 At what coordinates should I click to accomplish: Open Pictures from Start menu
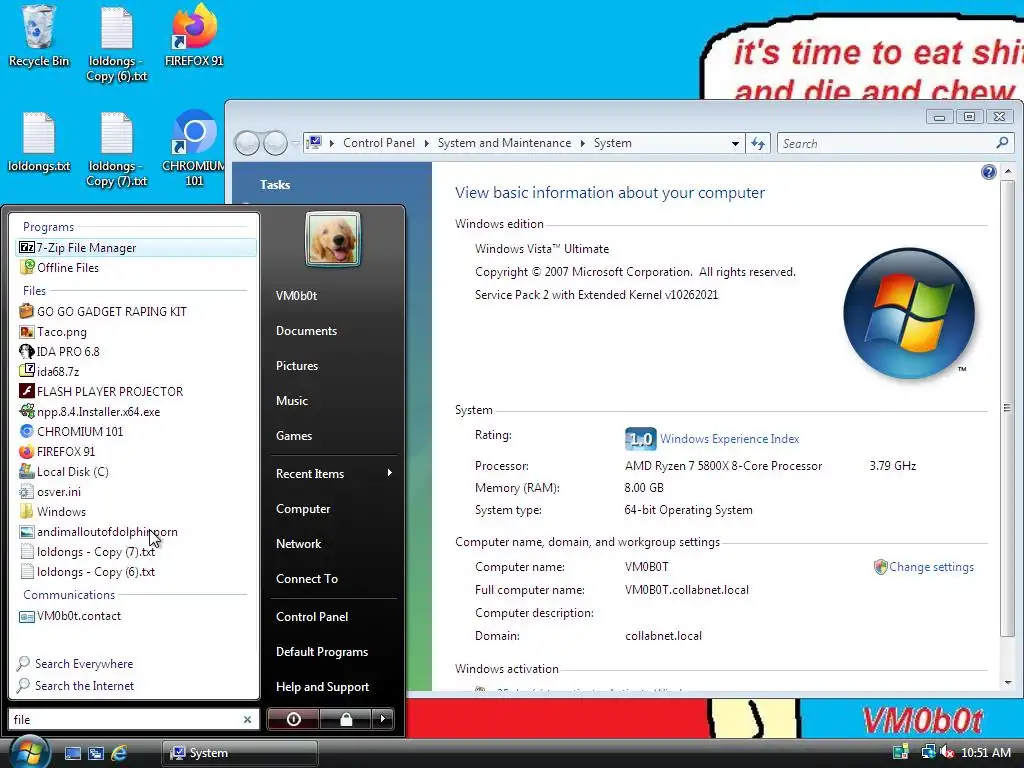point(297,366)
